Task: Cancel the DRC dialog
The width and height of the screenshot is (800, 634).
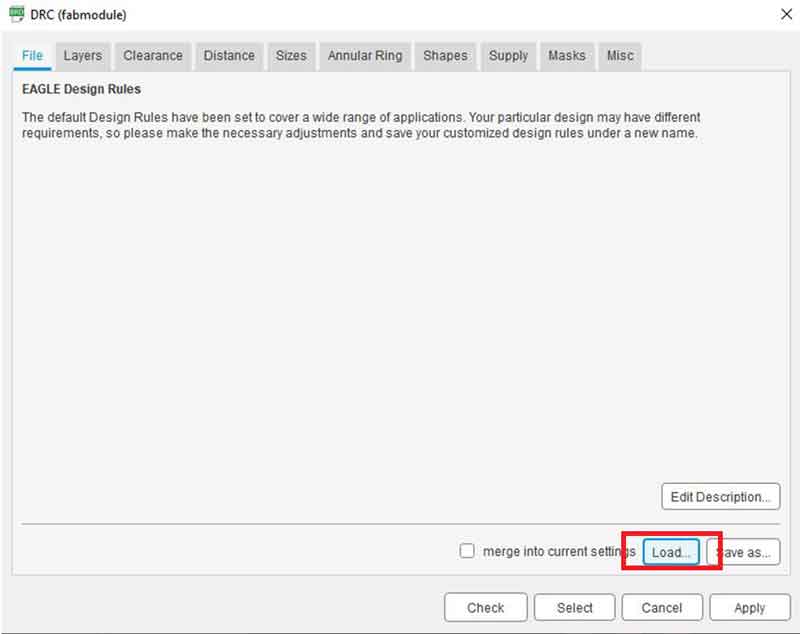Action: point(662,607)
